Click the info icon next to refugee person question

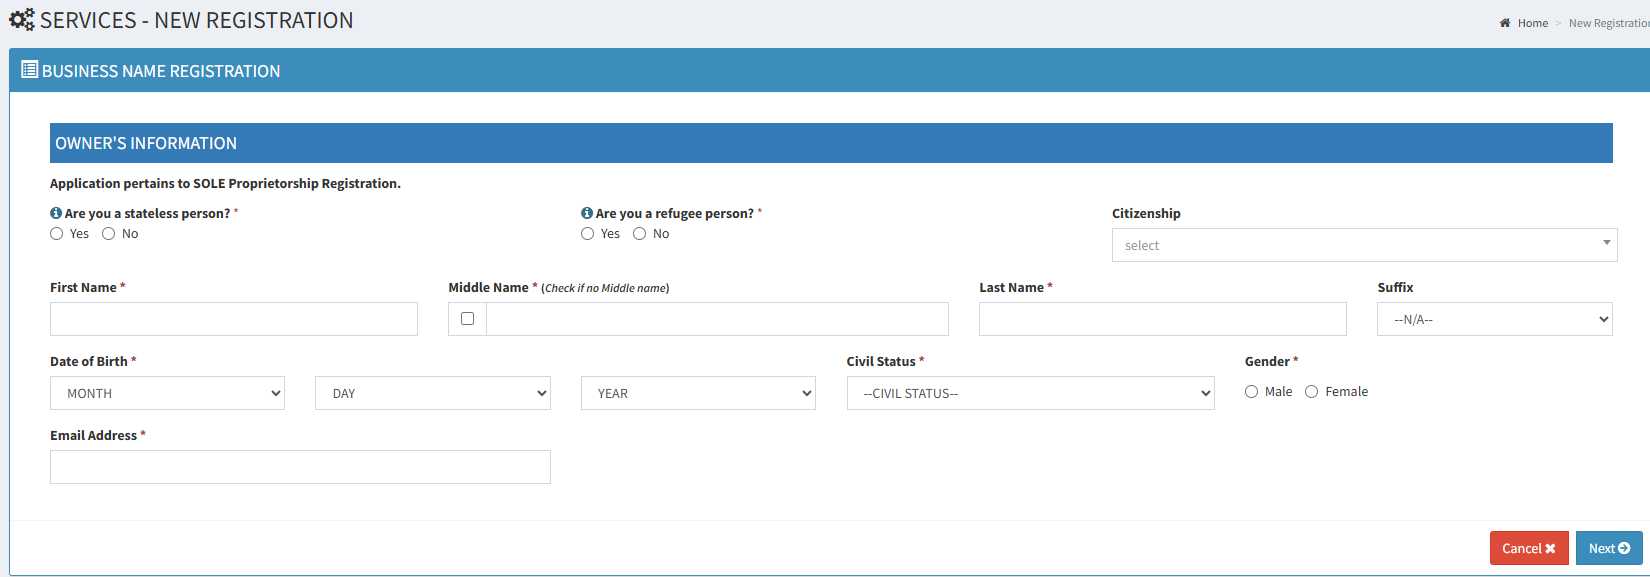(x=587, y=213)
